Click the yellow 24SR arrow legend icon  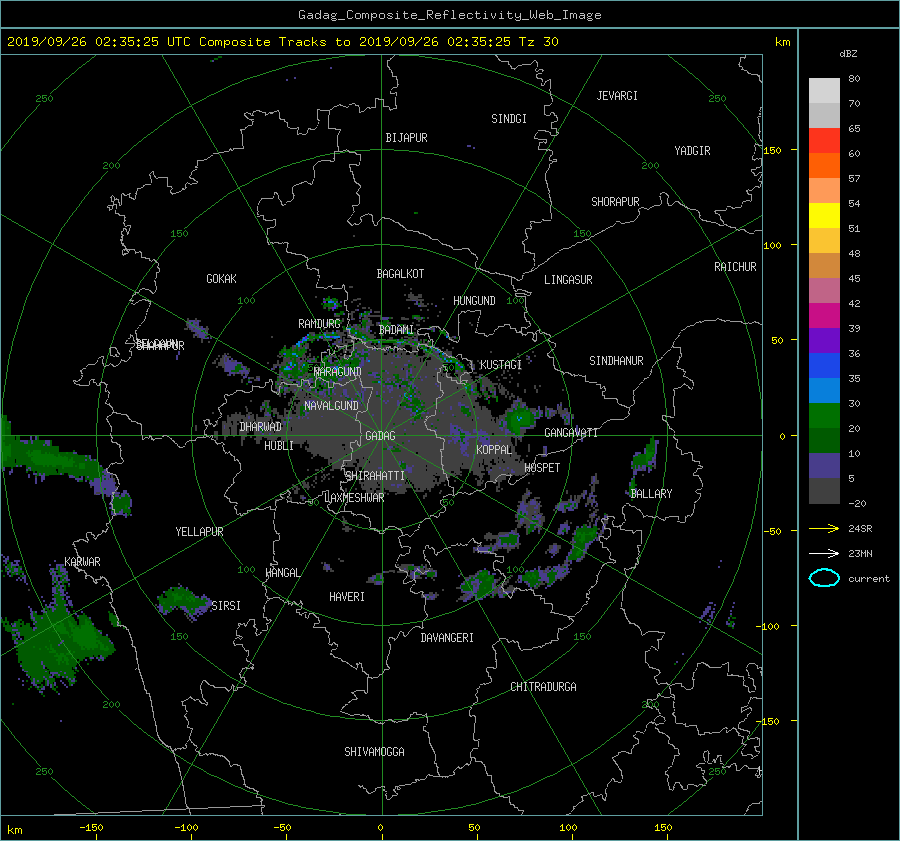point(824,528)
